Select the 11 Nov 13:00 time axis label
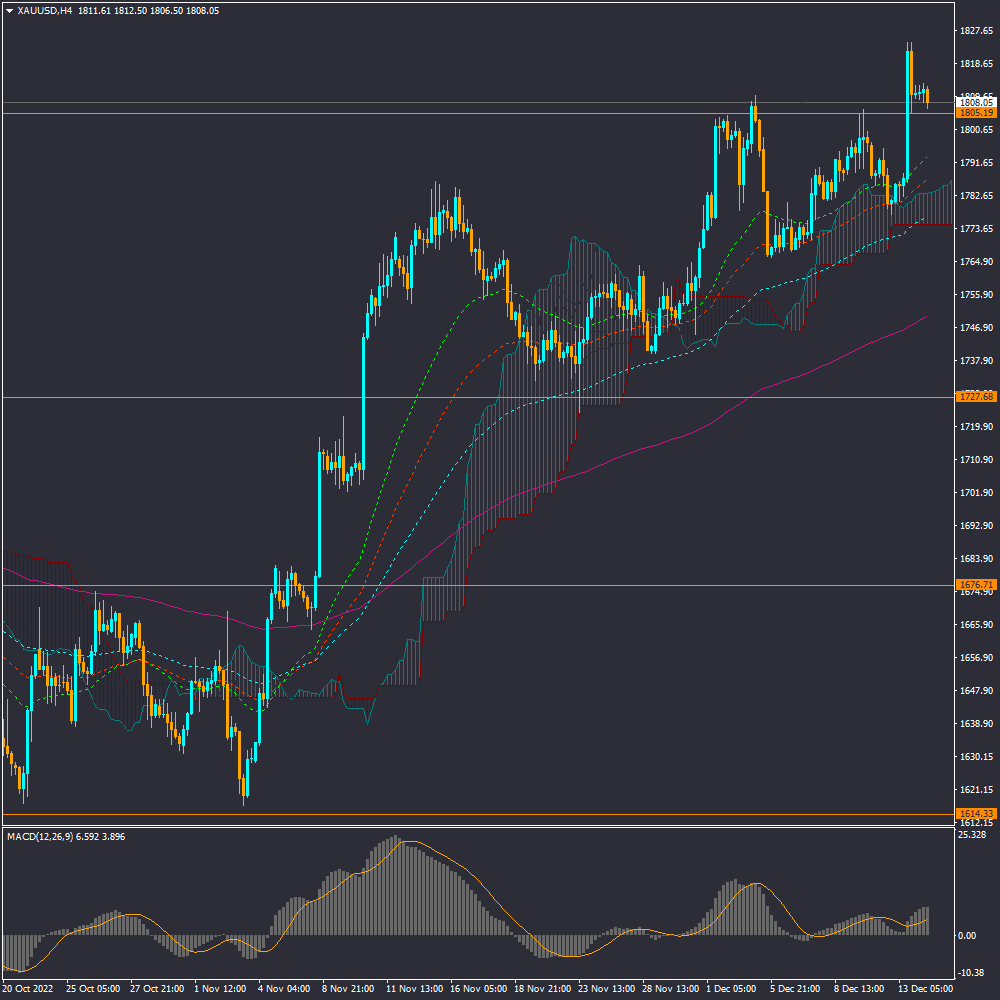The width and height of the screenshot is (1000, 1000). 414,988
